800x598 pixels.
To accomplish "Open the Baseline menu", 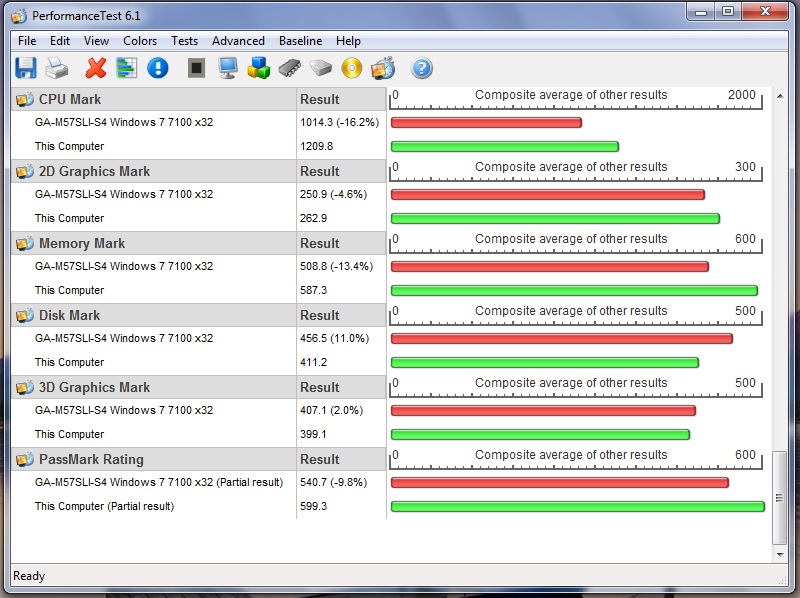I will point(301,41).
